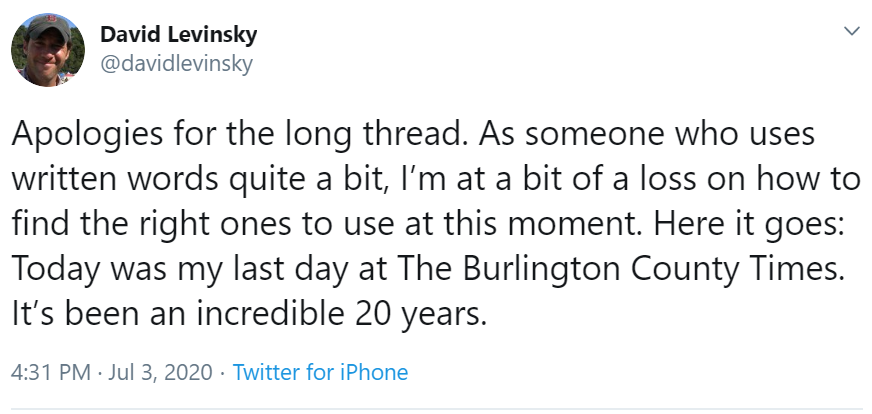This screenshot has height=414, width=872.
Task: Open the Twitter for iPhone source link
Action: 320,373
